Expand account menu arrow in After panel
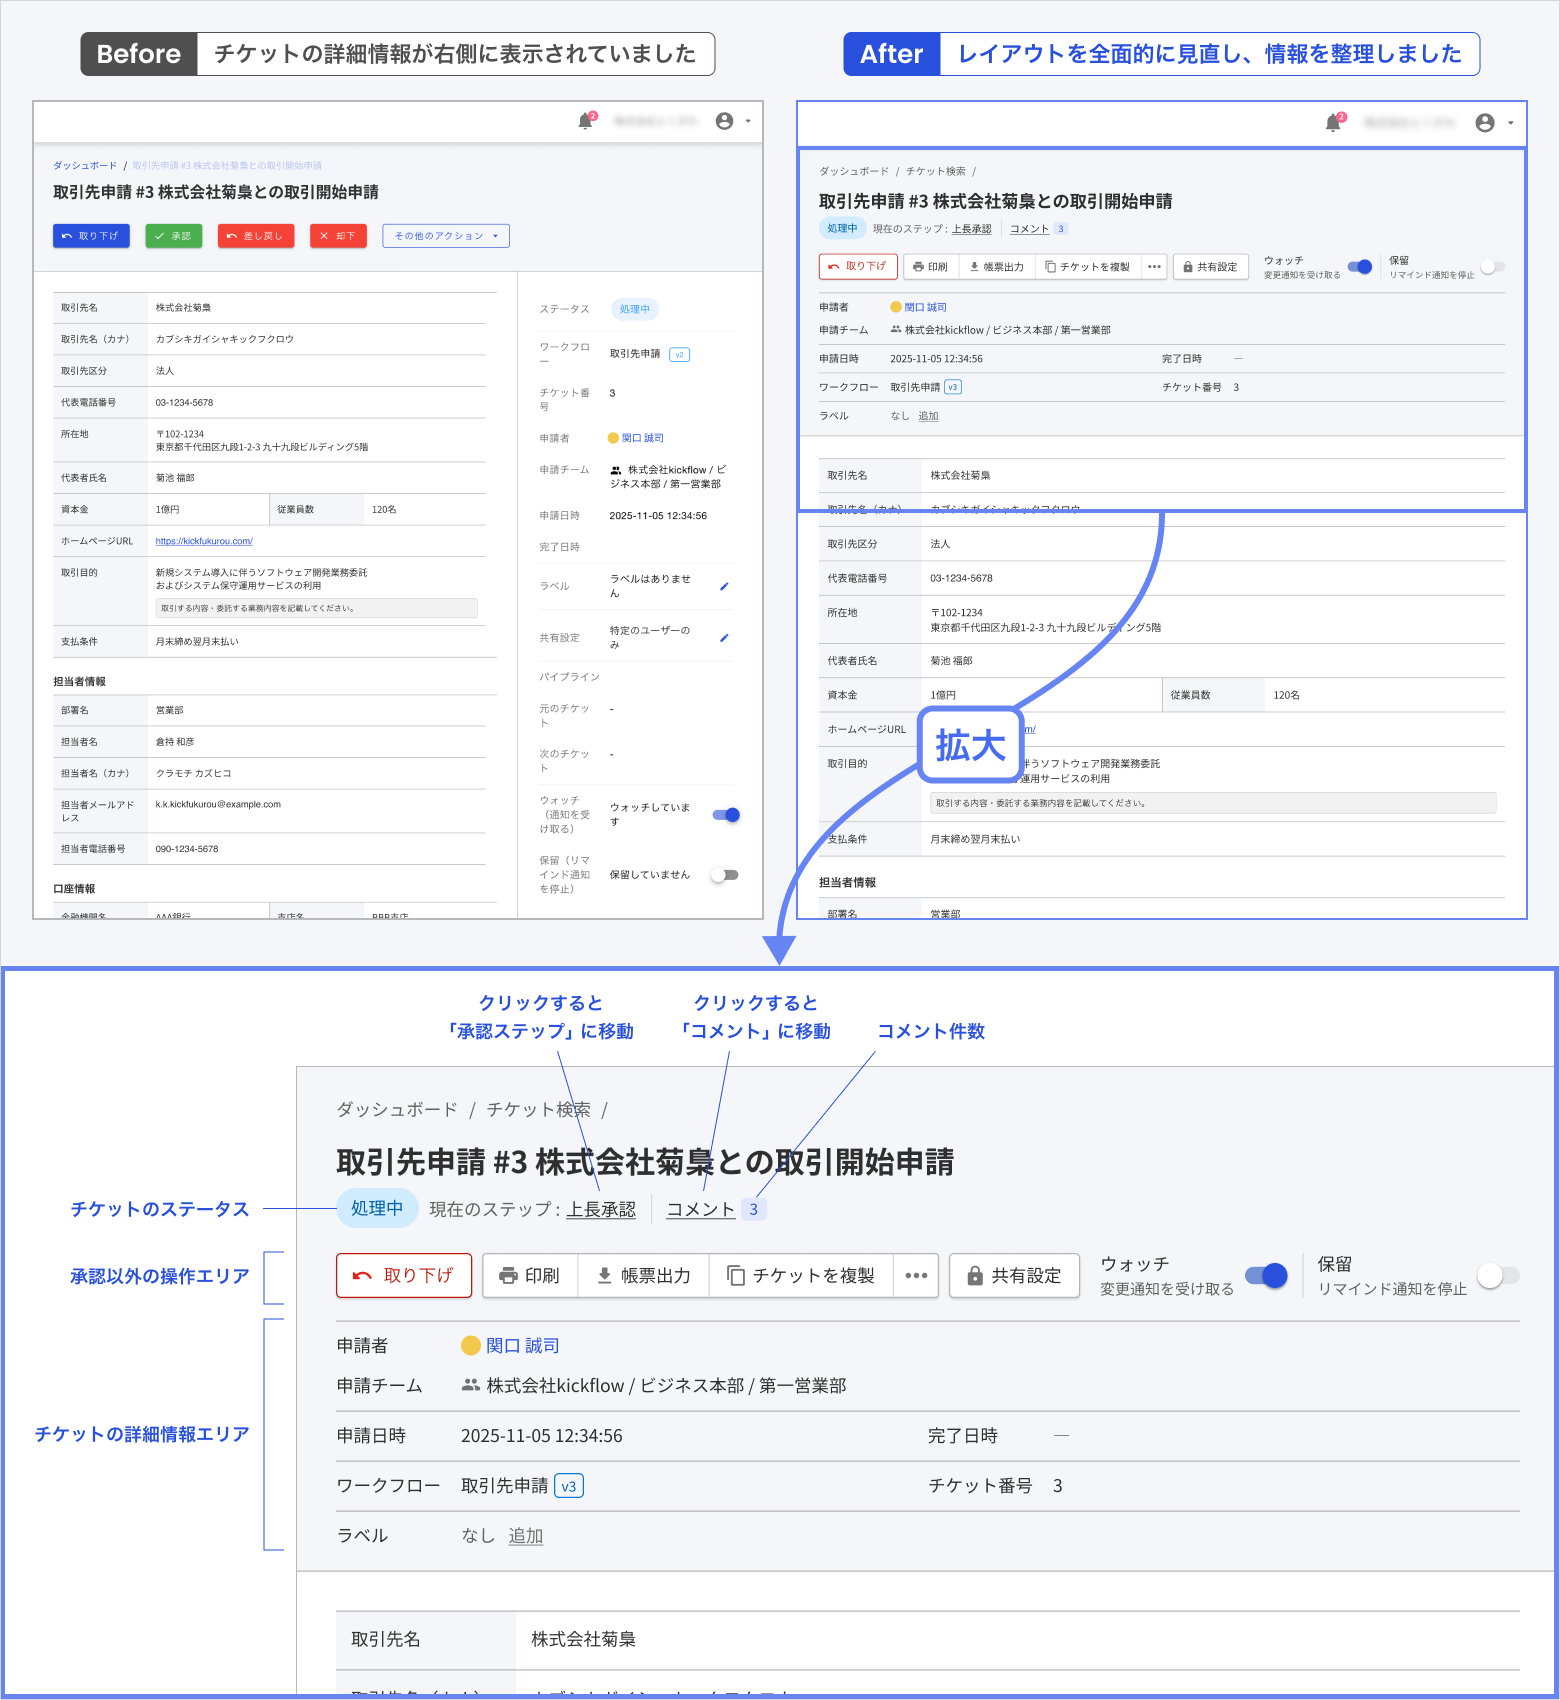The image size is (1560, 1700). (1510, 123)
